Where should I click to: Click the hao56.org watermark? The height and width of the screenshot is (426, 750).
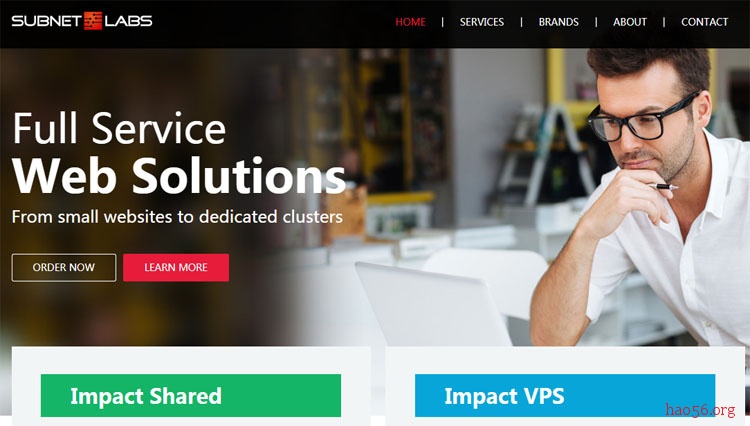[700, 410]
